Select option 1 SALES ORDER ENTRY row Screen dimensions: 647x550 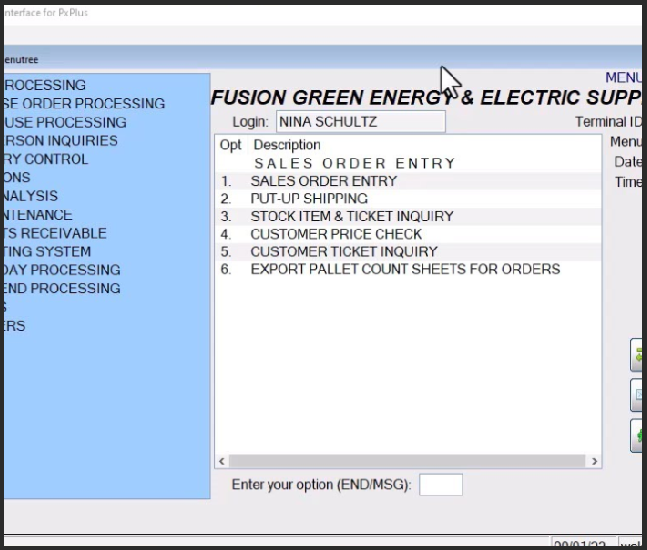(x=408, y=181)
